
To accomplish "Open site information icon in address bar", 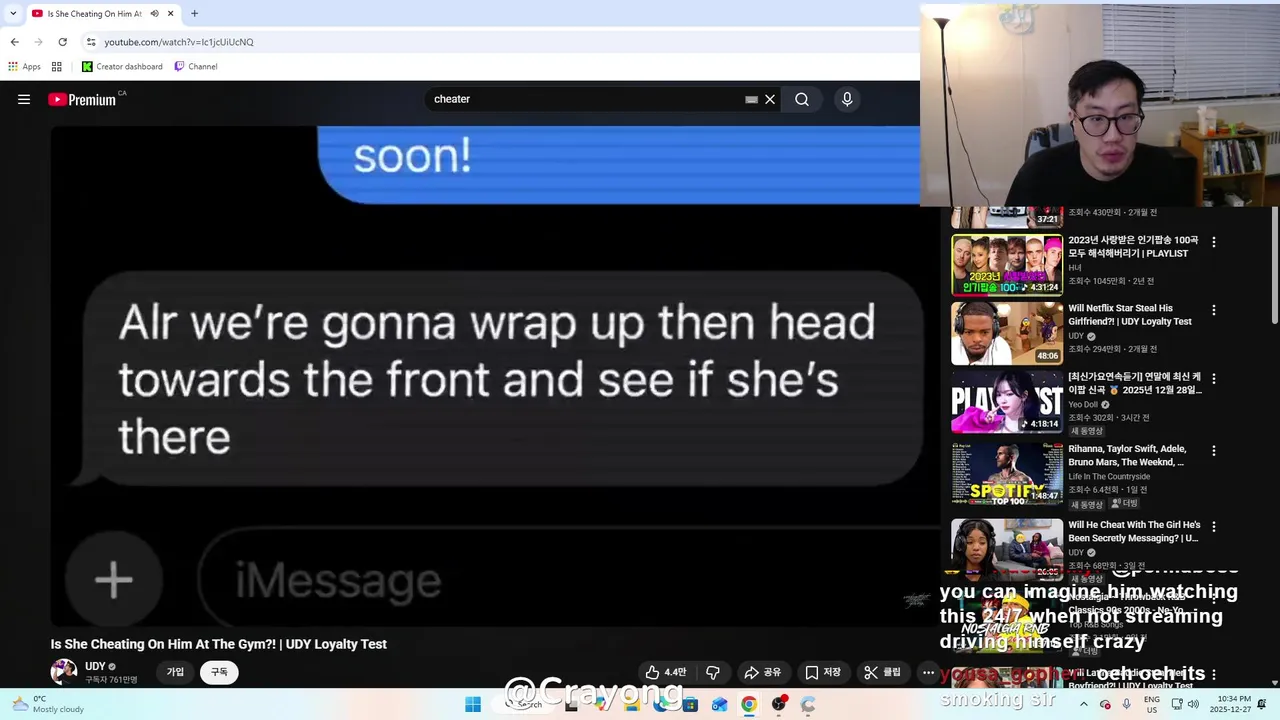I will [x=91, y=42].
